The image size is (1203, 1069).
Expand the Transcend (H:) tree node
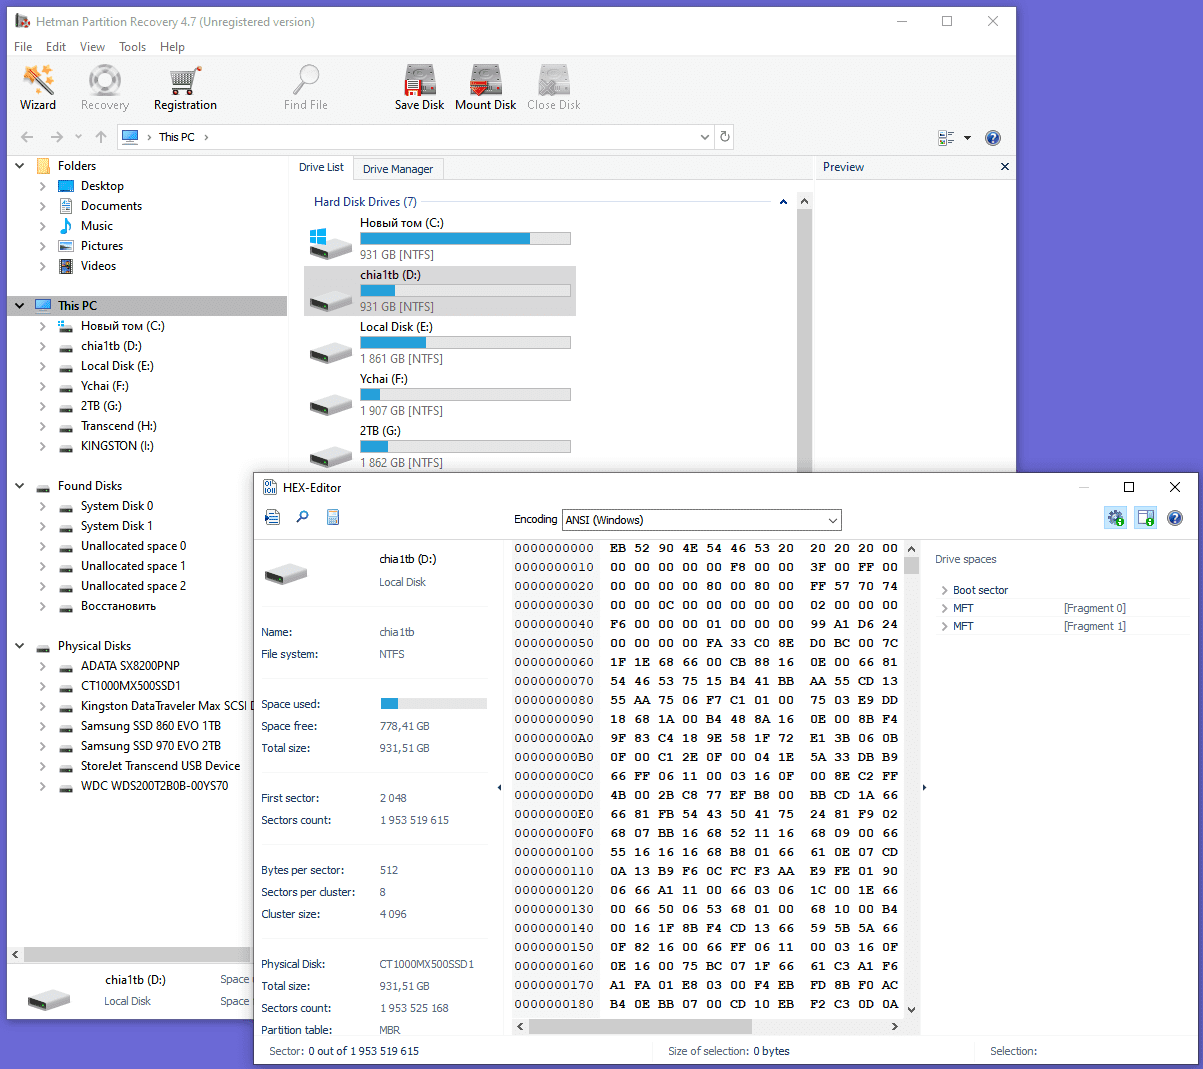click(42, 426)
